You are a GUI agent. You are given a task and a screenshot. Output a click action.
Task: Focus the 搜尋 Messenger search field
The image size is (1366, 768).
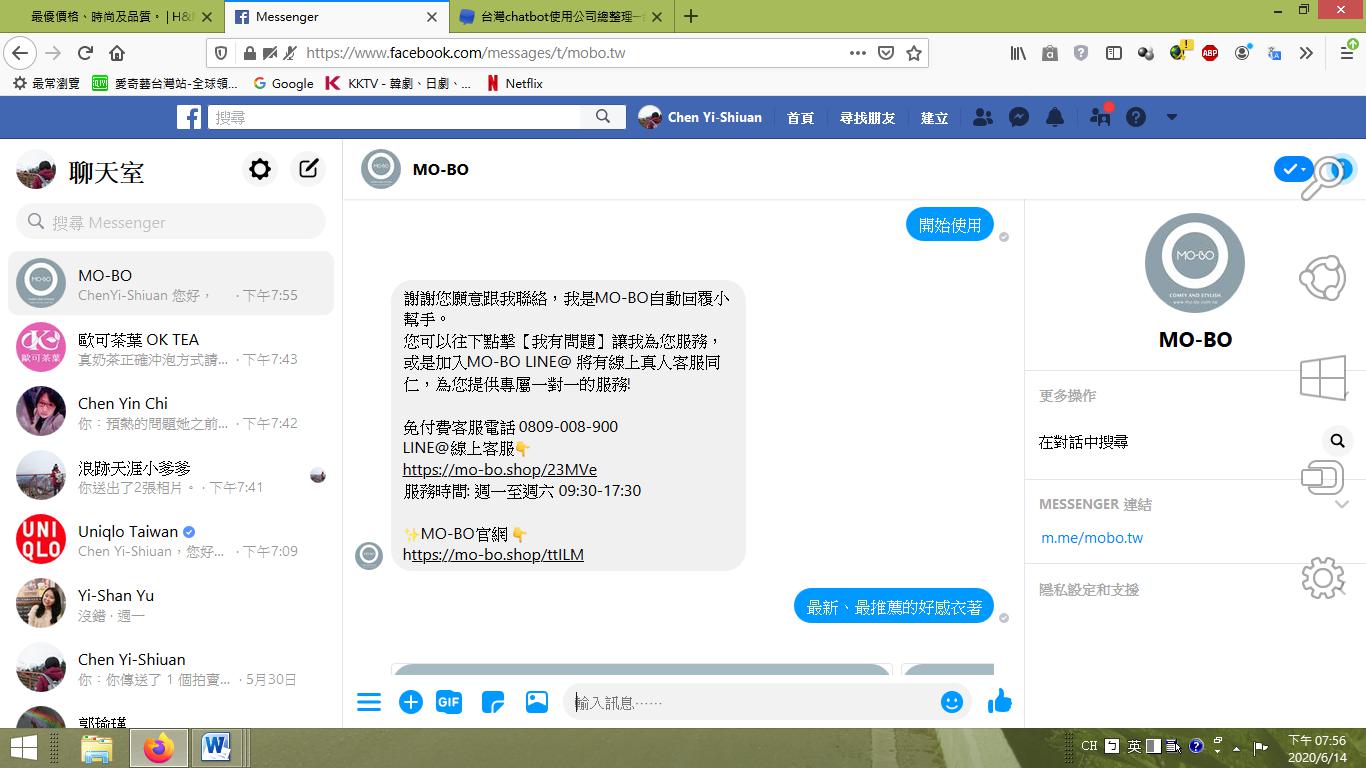171,222
